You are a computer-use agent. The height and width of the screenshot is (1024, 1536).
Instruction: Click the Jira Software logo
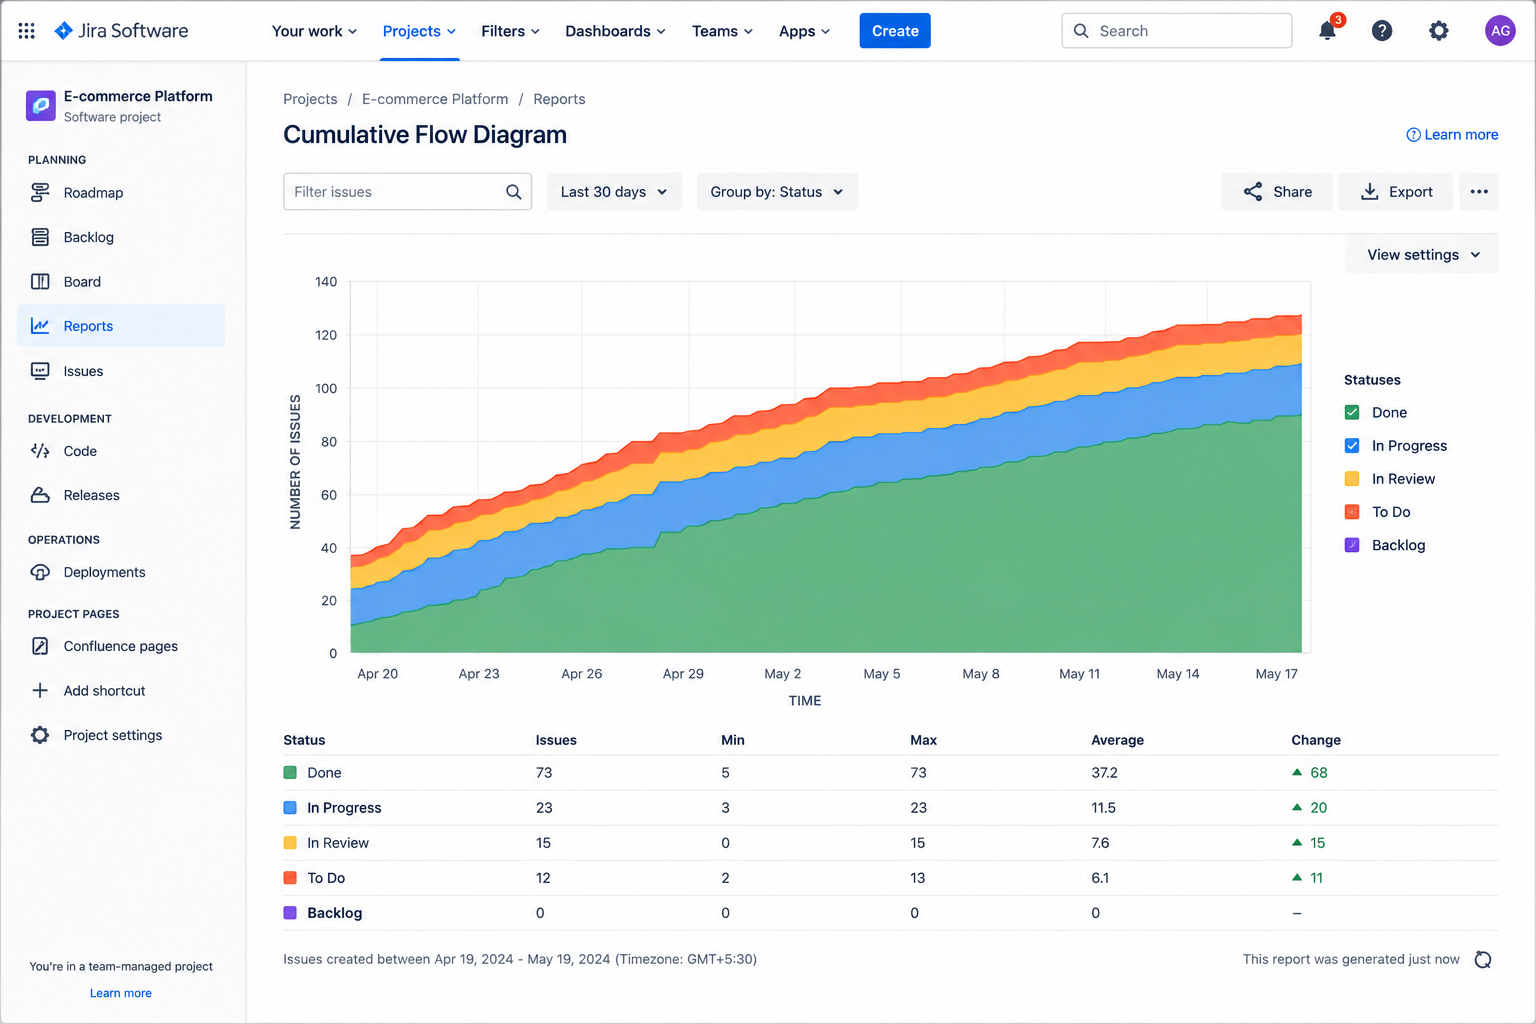point(121,31)
